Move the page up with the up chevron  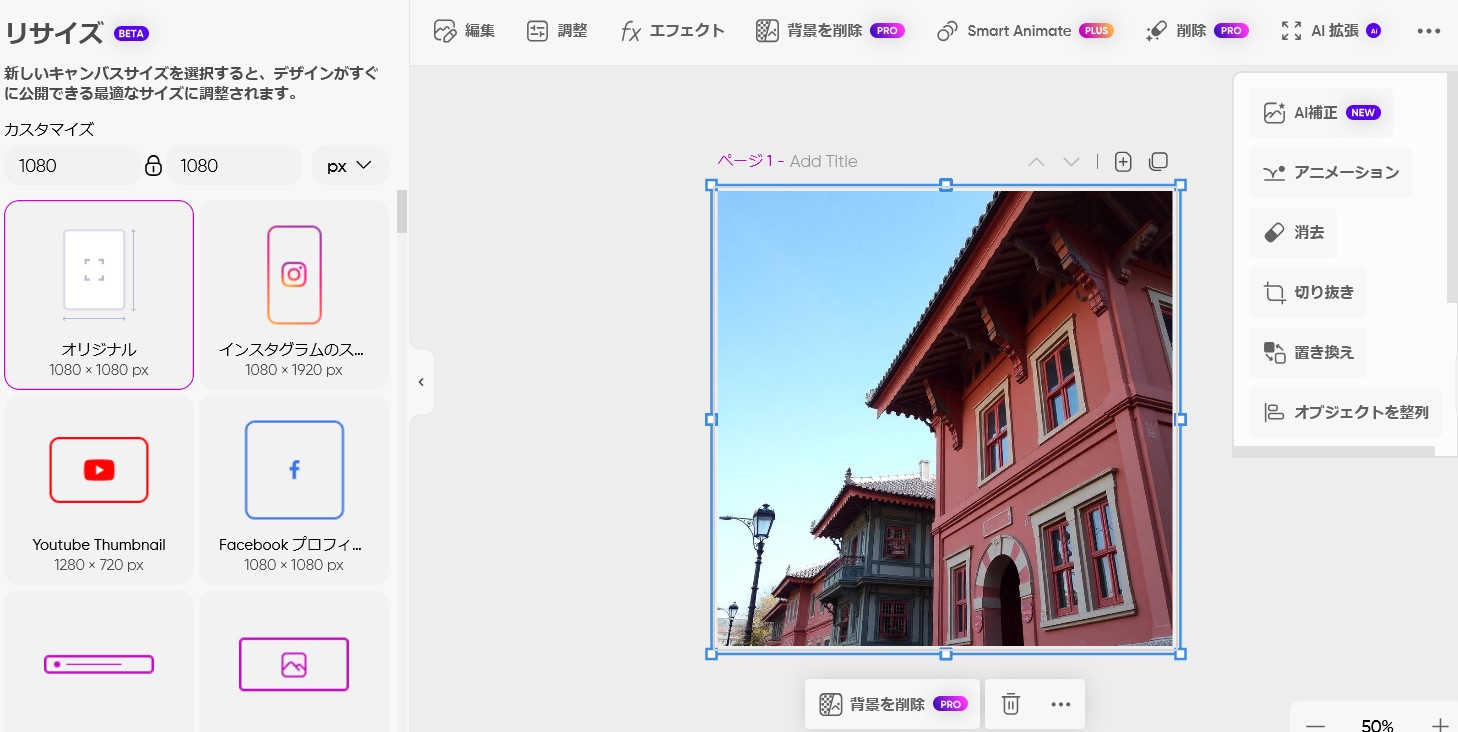[x=1036, y=162]
